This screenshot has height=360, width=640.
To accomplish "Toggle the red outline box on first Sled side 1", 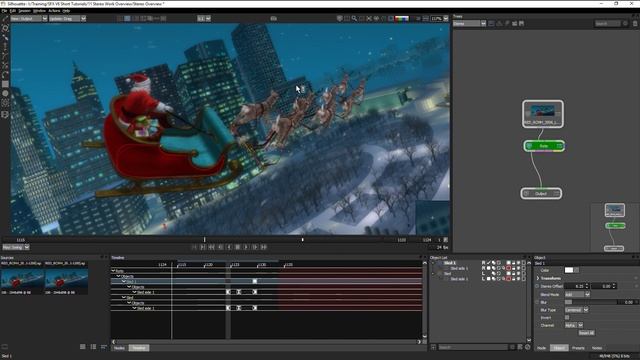I will click(x=509, y=269).
